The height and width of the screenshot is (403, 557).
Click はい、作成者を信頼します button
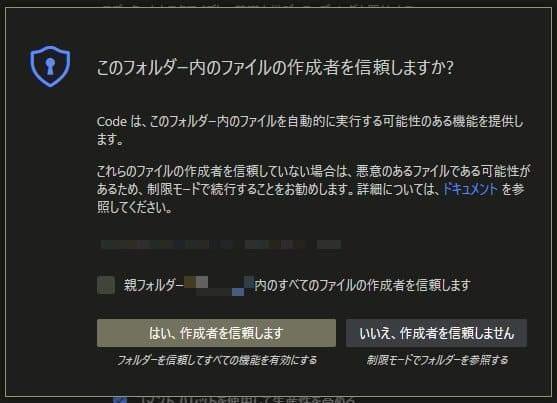pyautogui.click(x=216, y=333)
